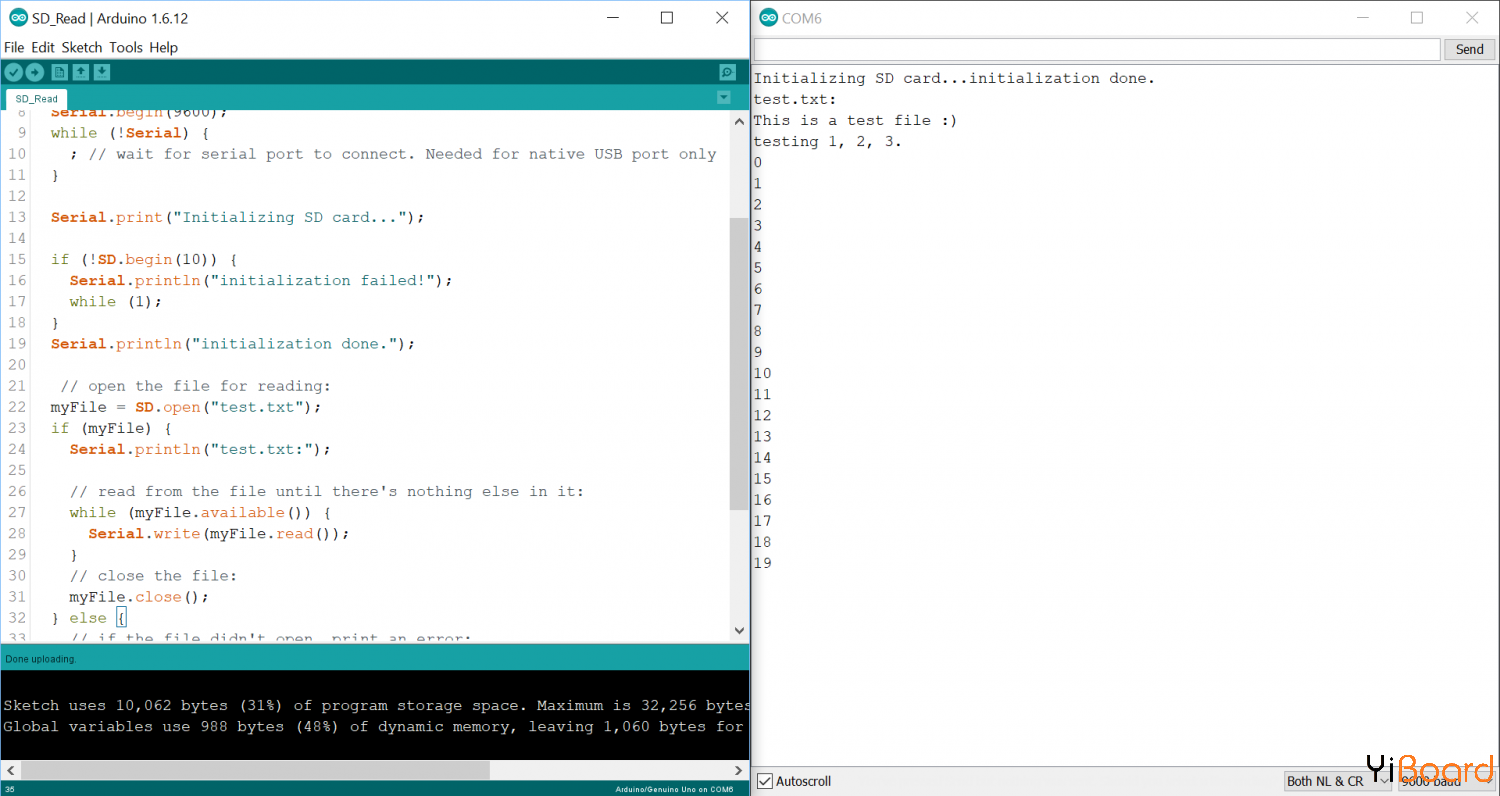Click output line showing 19
Image resolution: width=1500 pixels, height=796 pixels.
(762, 563)
